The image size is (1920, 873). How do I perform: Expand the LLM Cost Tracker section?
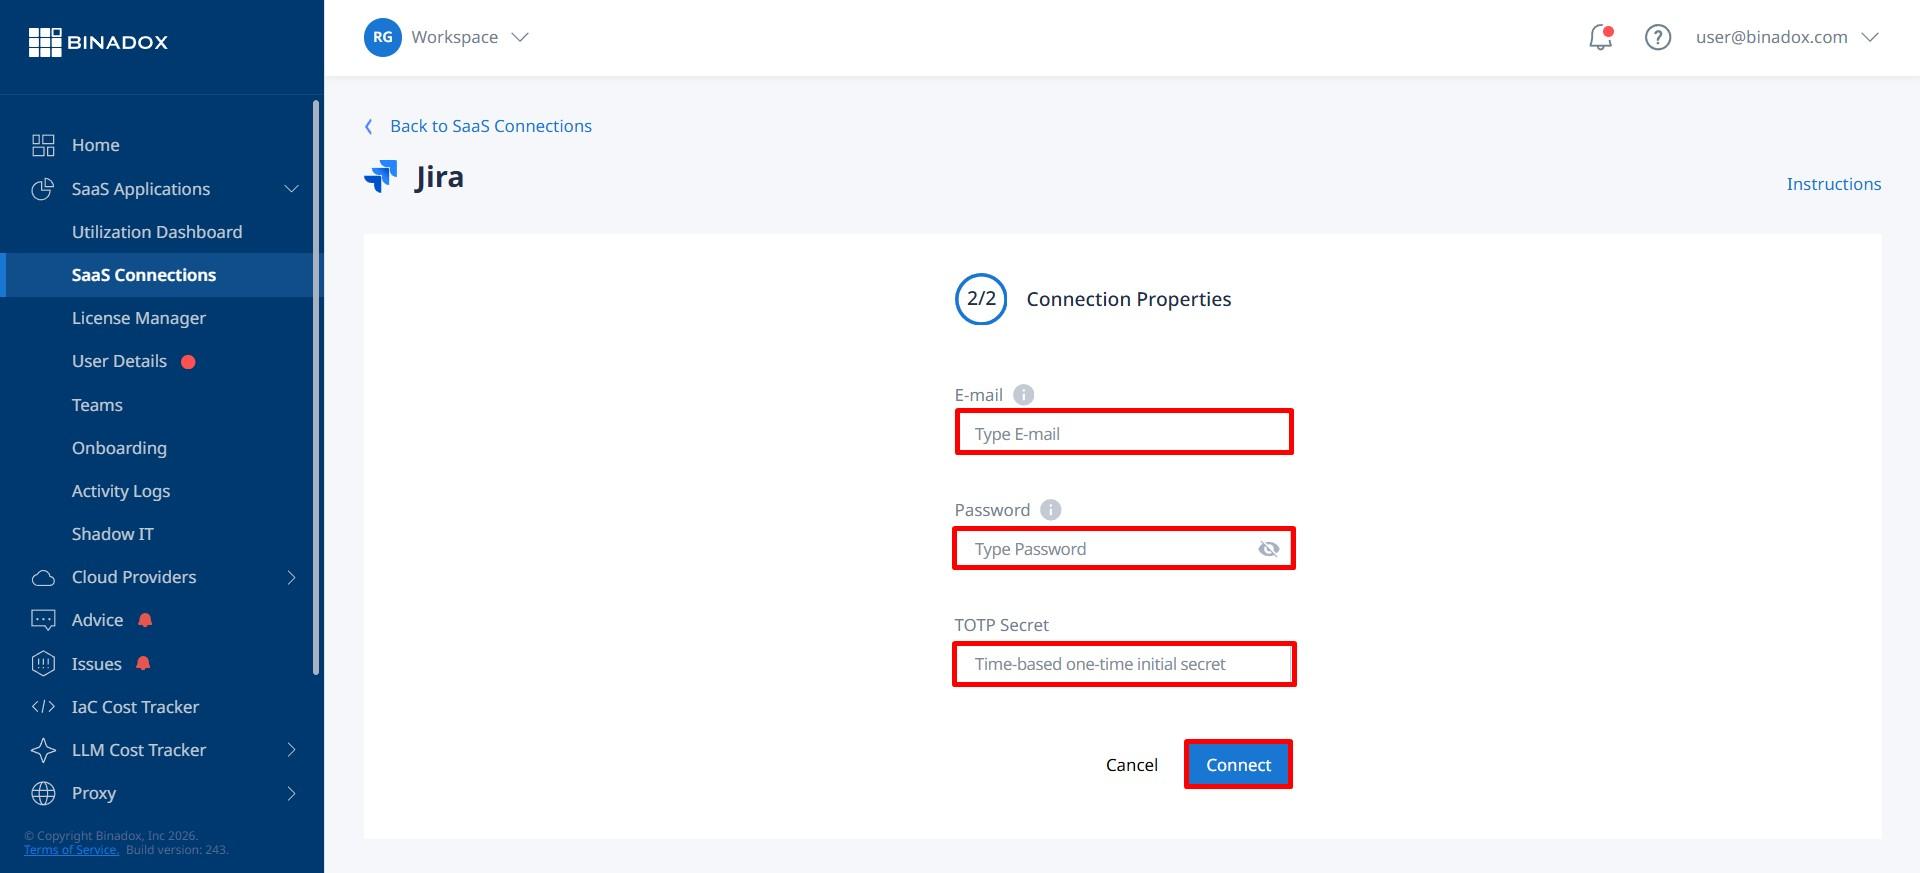pos(291,750)
